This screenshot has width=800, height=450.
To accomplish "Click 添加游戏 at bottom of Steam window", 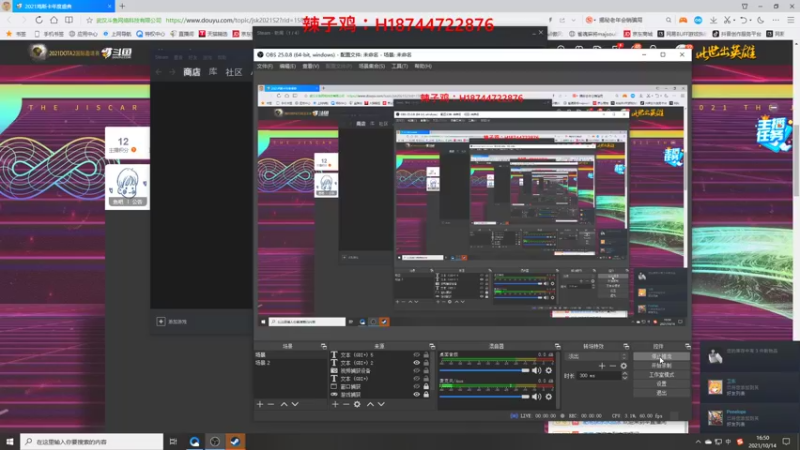I will (x=172, y=322).
